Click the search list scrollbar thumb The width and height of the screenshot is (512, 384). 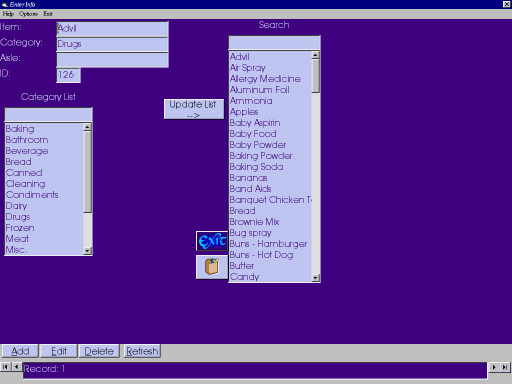(315, 76)
